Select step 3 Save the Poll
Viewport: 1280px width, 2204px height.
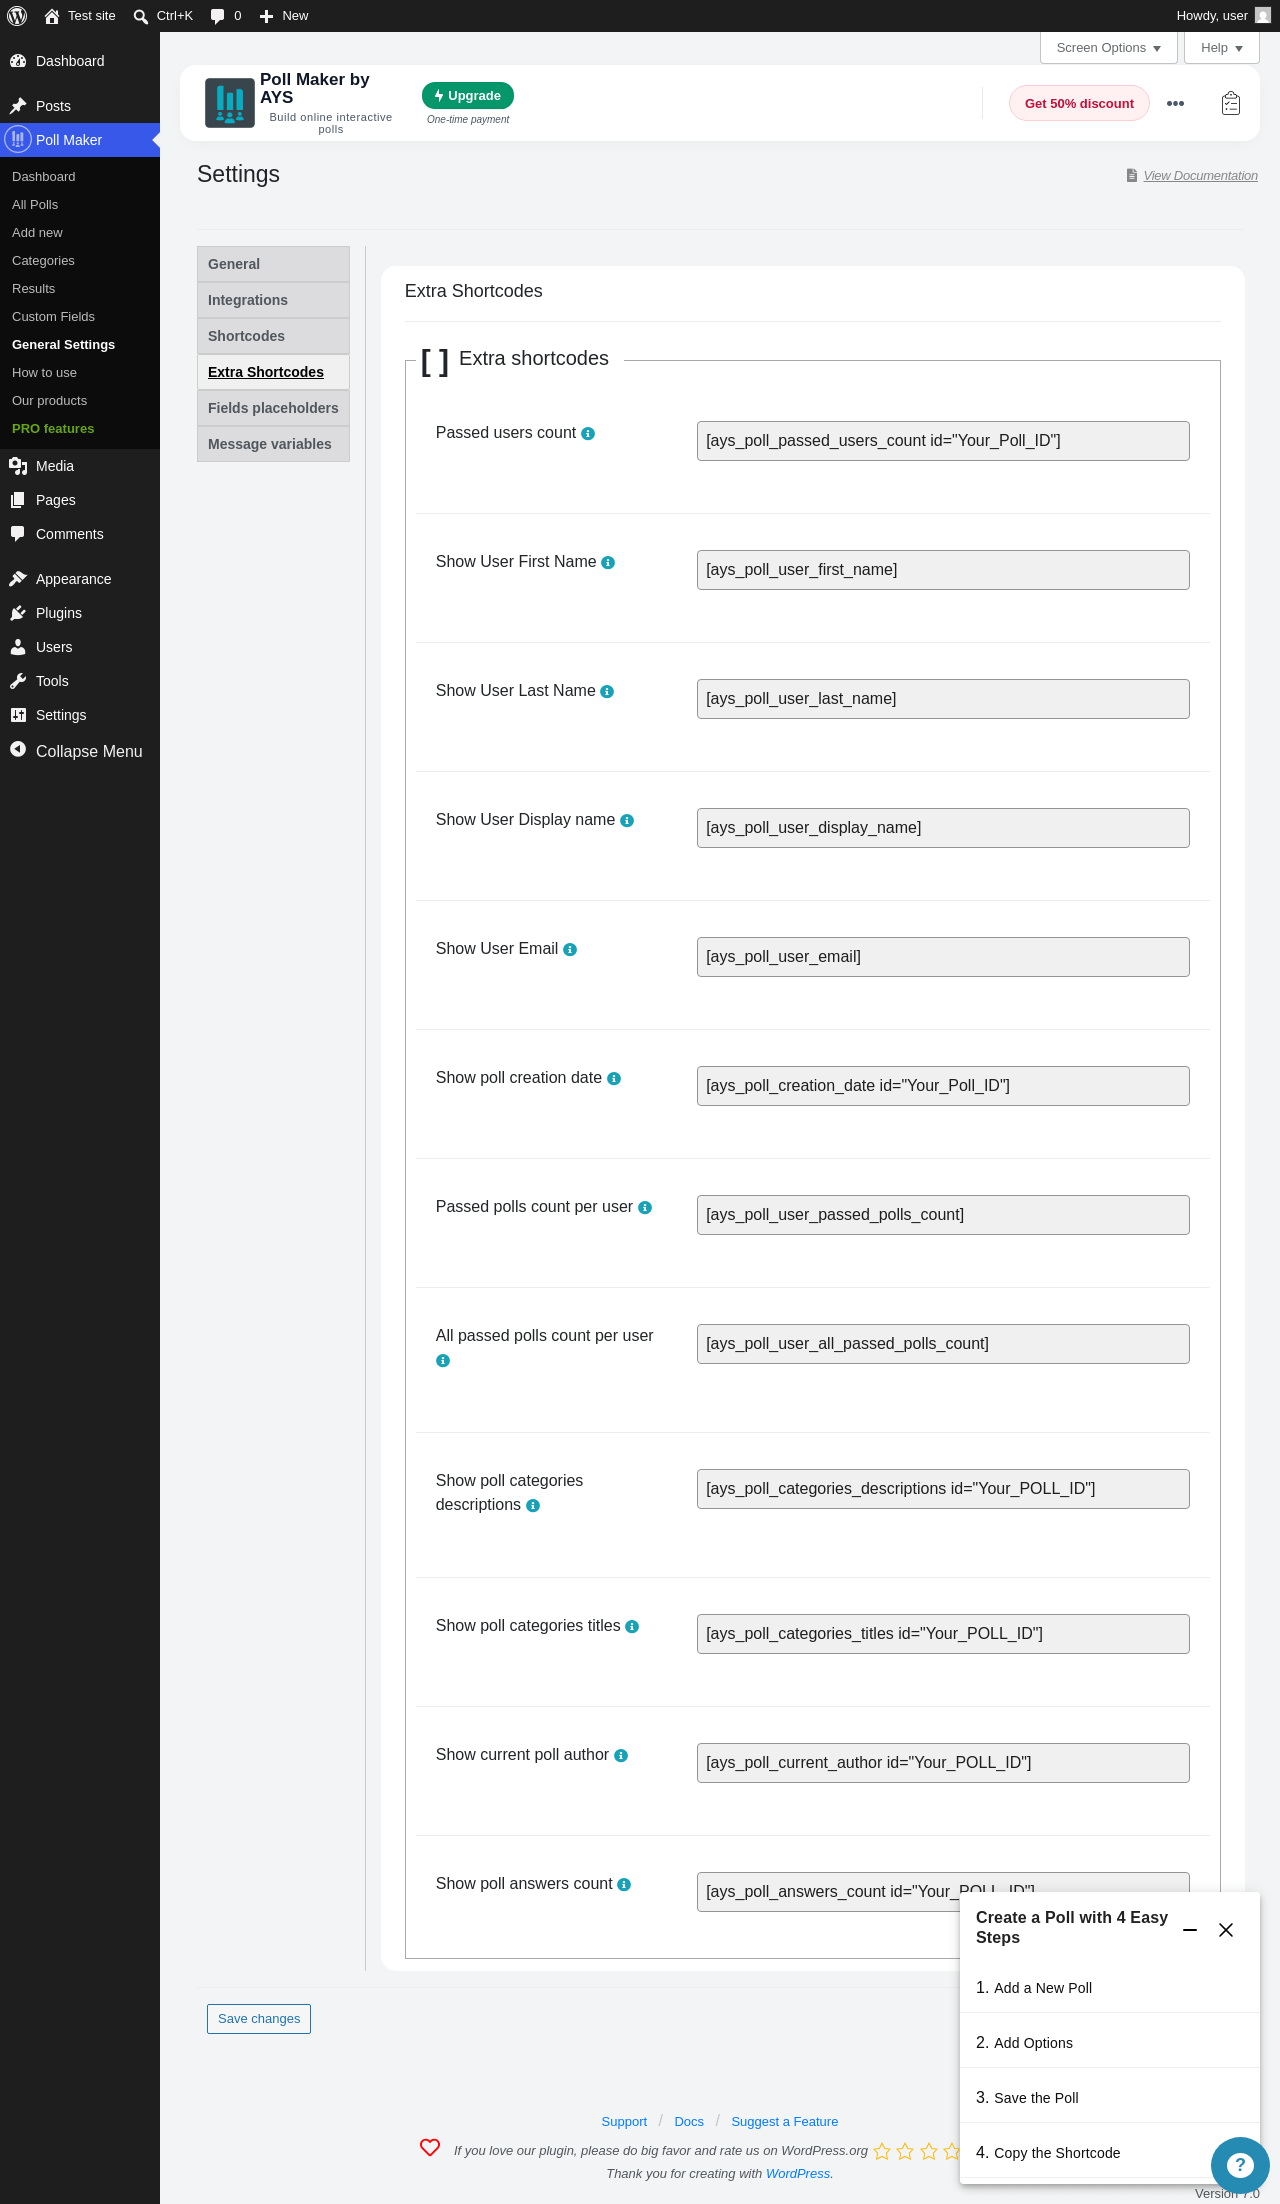(1109, 2098)
